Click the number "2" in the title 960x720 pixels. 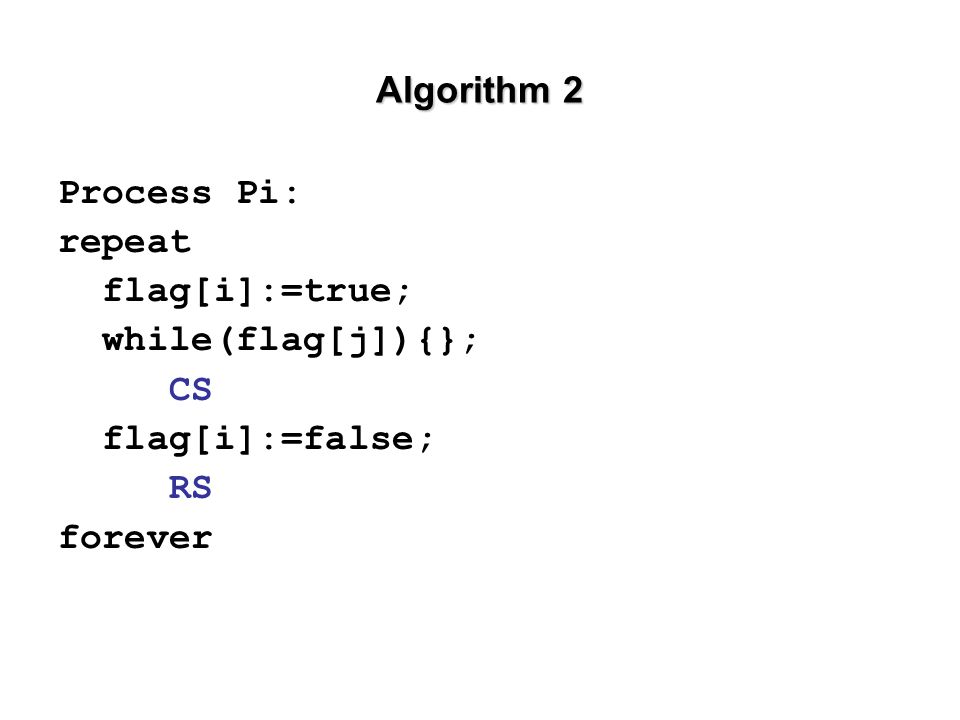click(572, 91)
